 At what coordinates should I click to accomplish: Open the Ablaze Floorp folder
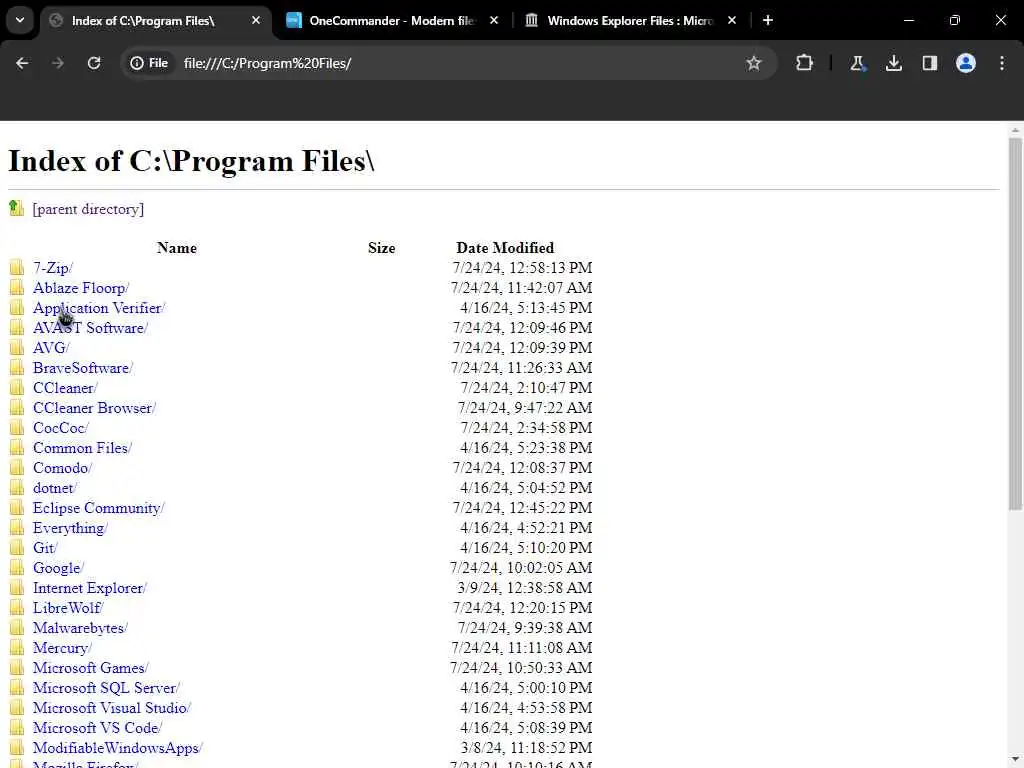click(x=81, y=288)
